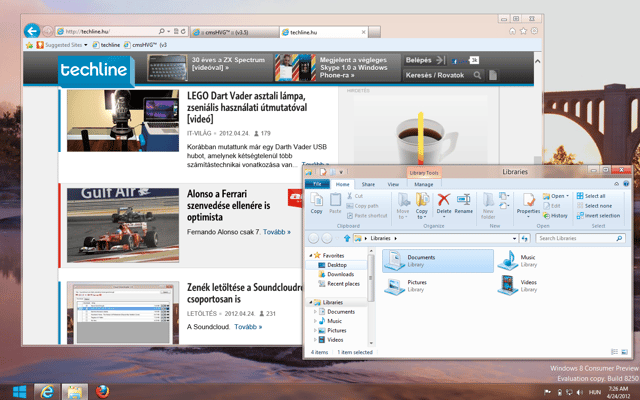Click the Up arrow in Explorer navigation

(347, 238)
